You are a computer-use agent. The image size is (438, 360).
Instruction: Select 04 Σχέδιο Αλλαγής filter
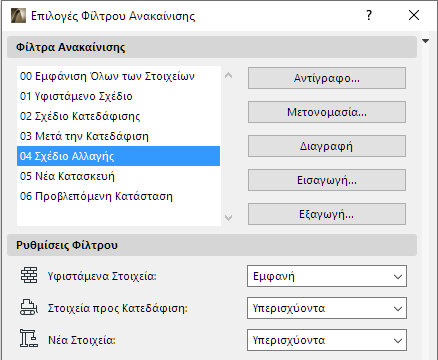point(118,156)
